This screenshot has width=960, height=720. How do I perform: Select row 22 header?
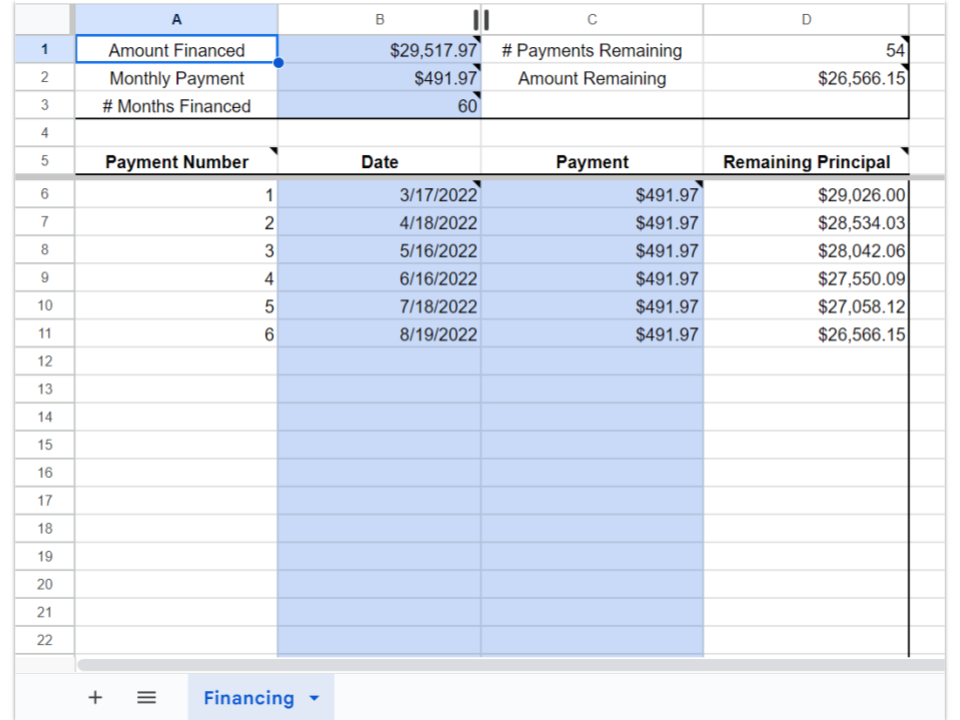(x=45, y=640)
